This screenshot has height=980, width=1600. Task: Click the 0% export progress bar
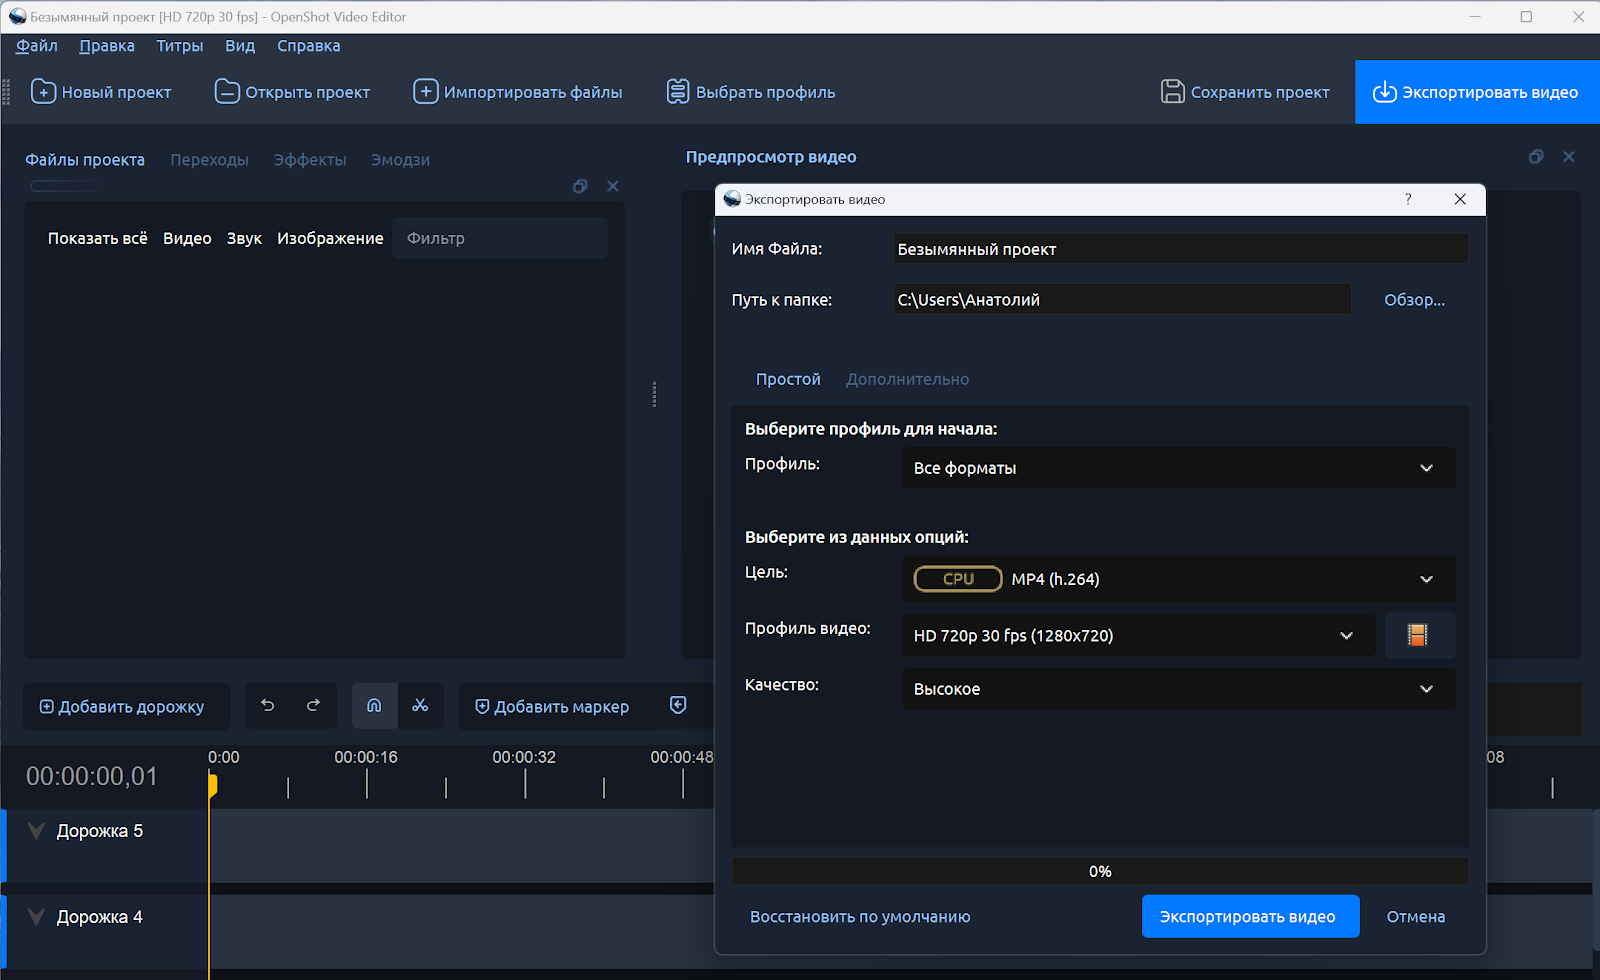1100,871
